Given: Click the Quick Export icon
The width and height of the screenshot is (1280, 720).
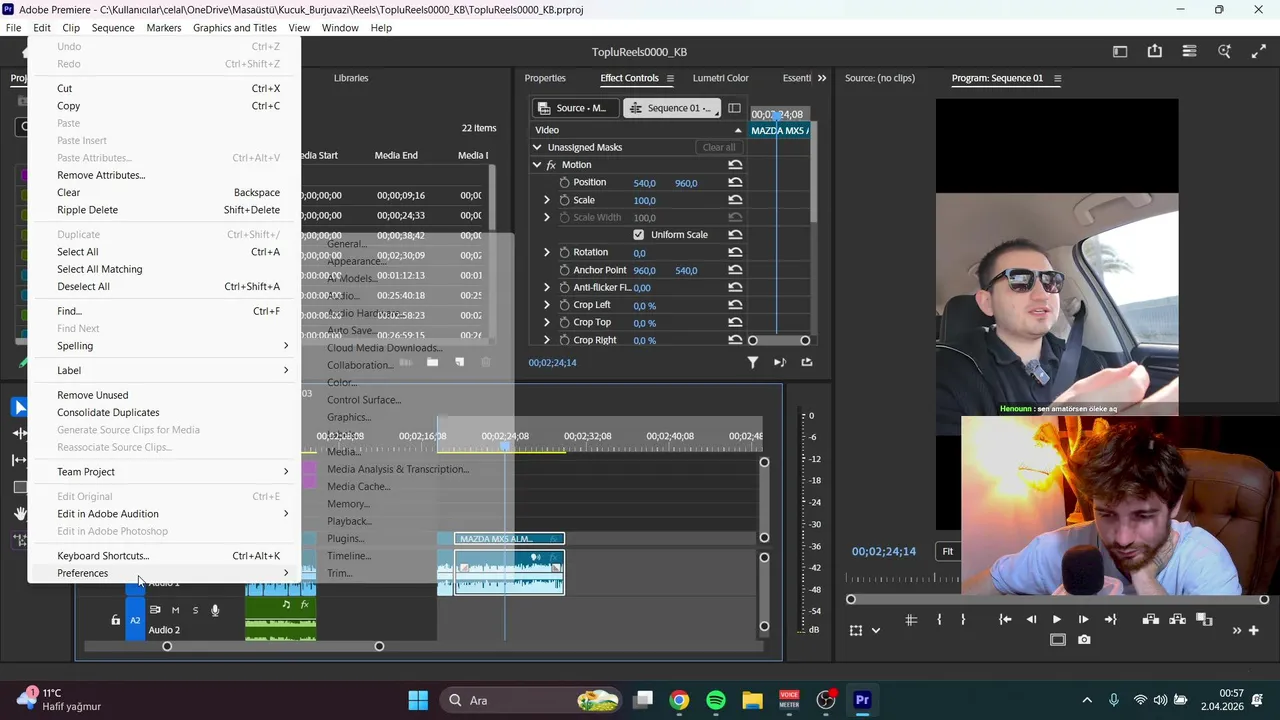Looking at the screenshot, I should [1155, 52].
